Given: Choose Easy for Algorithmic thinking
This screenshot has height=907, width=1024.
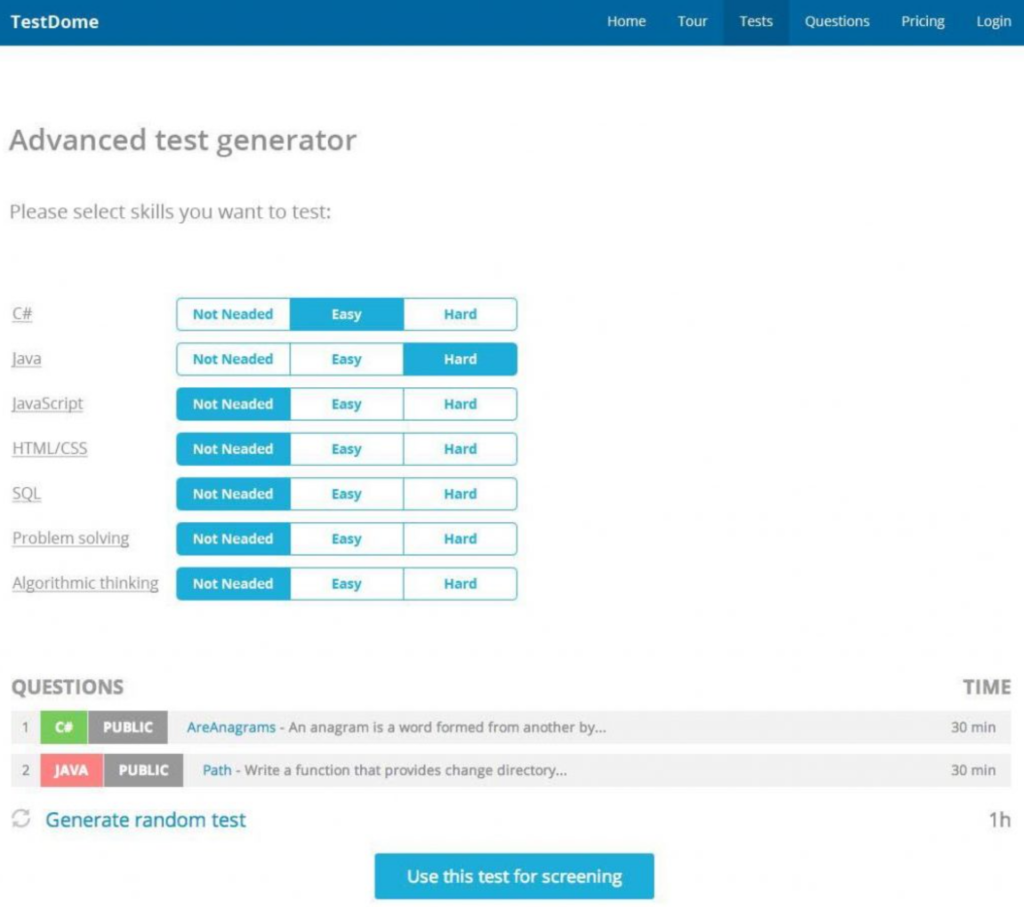Looking at the screenshot, I should 346,584.
